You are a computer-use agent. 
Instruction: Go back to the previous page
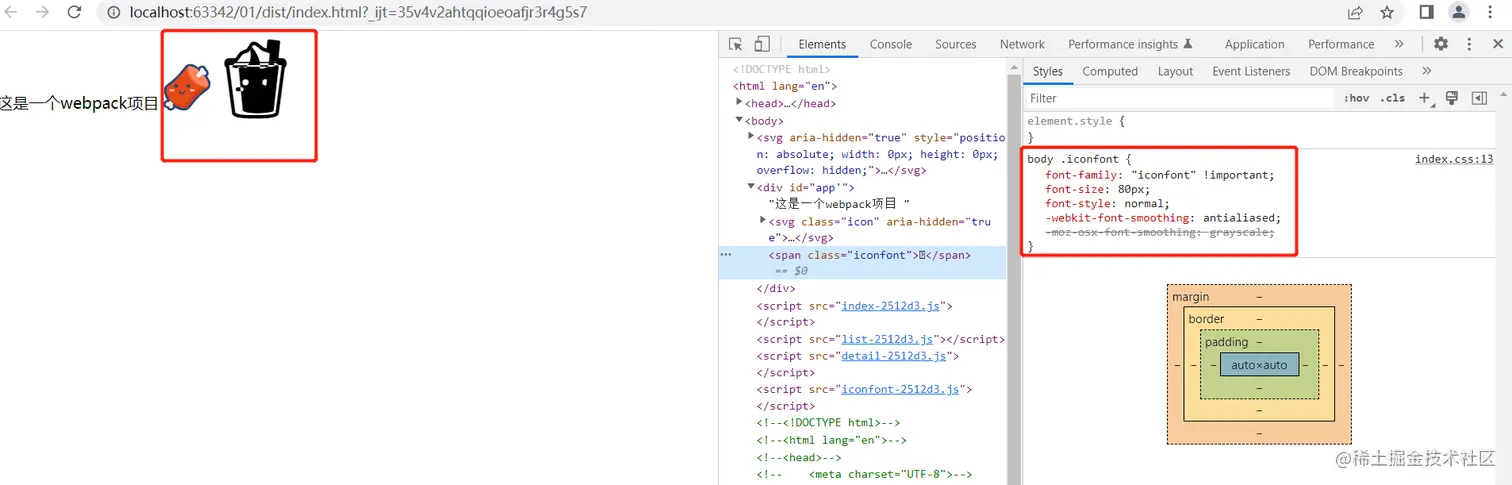point(12,12)
